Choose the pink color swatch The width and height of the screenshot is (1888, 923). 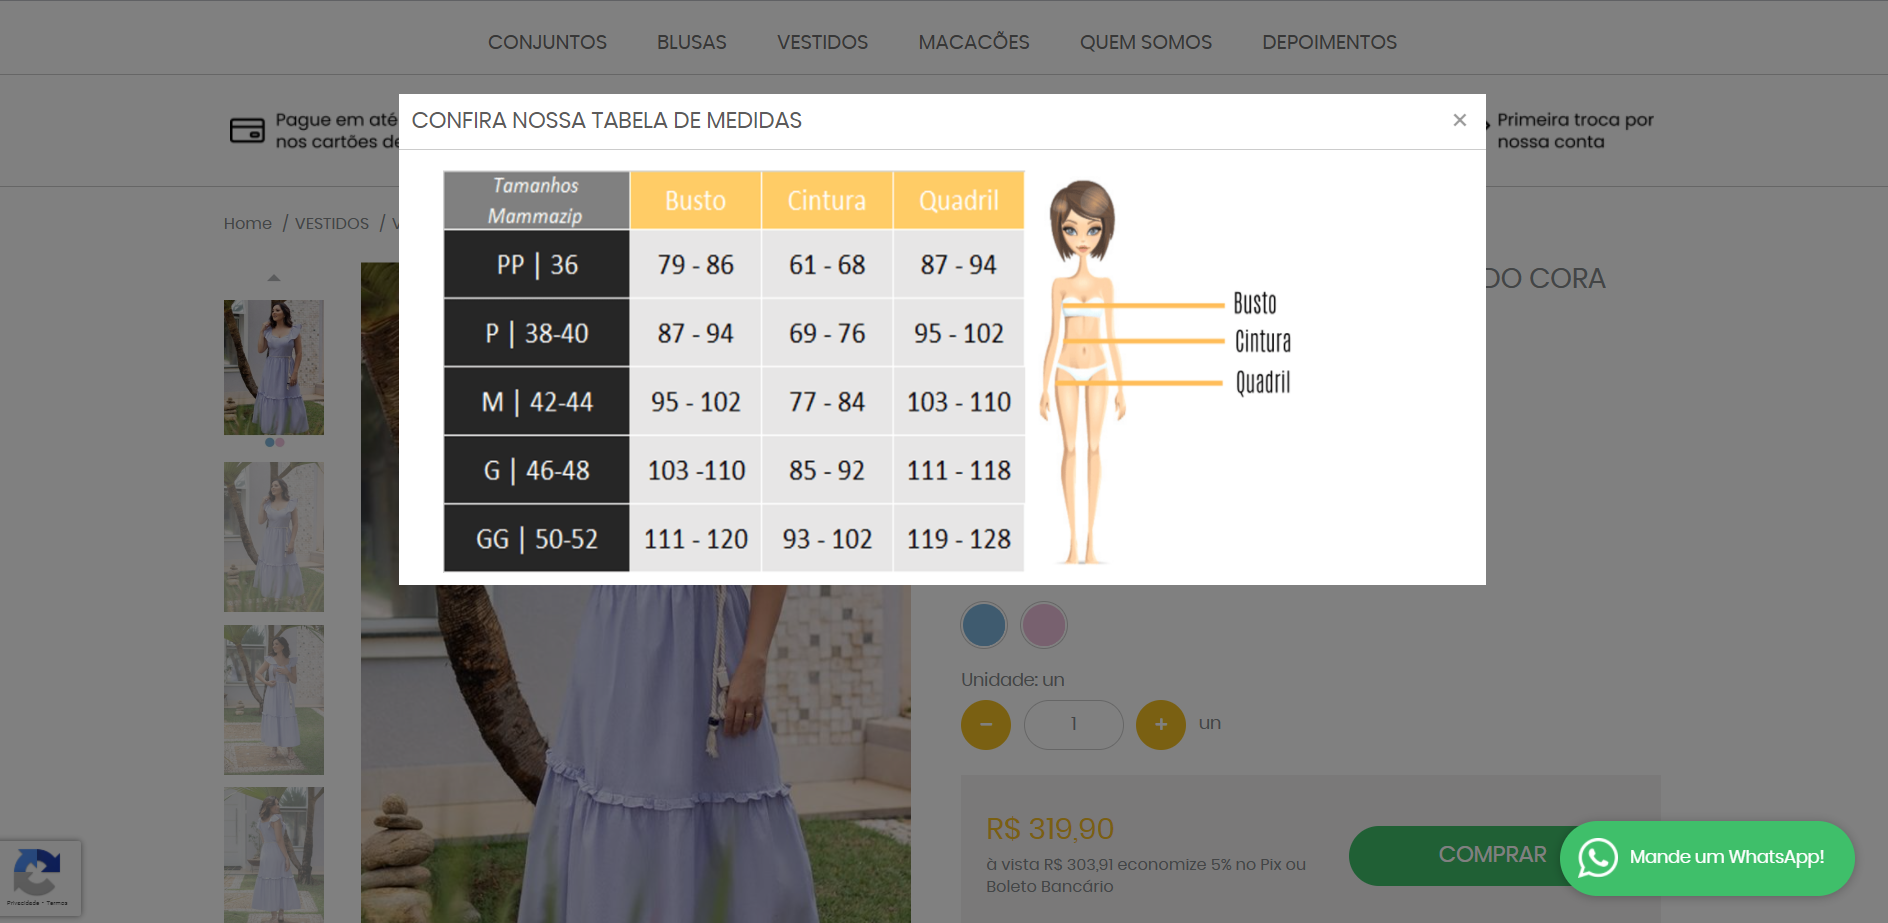click(x=1044, y=625)
